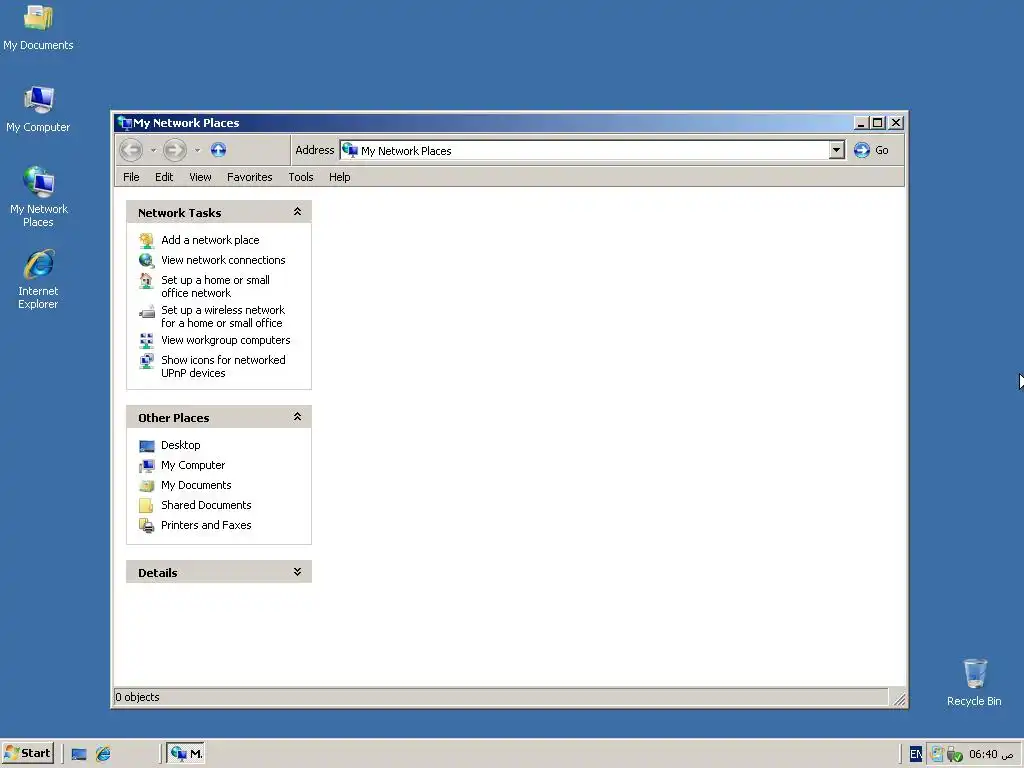Open the Forward history dropdown arrow
The image size is (1024, 768).
pyautogui.click(x=197, y=150)
